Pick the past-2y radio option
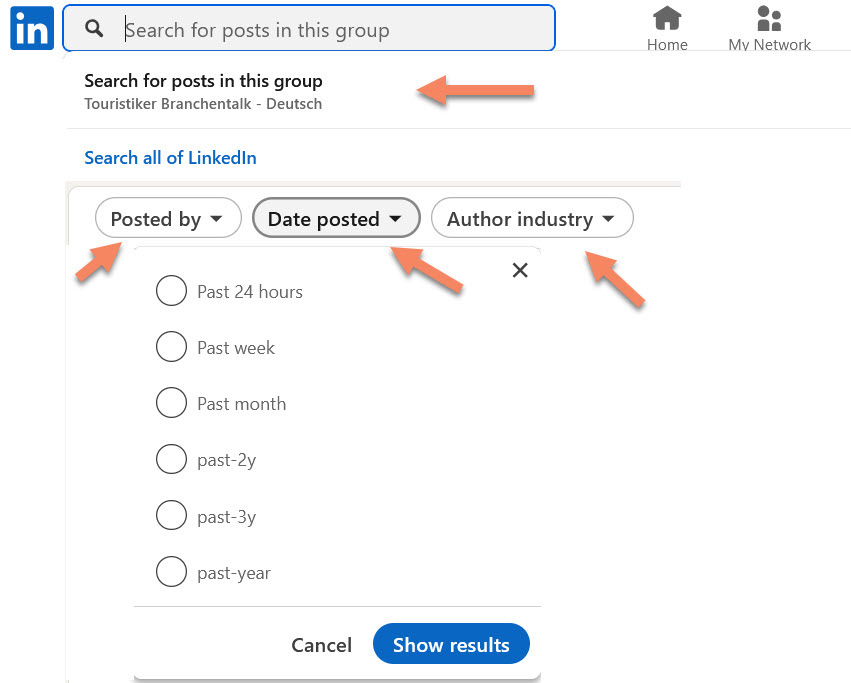 coord(172,459)
